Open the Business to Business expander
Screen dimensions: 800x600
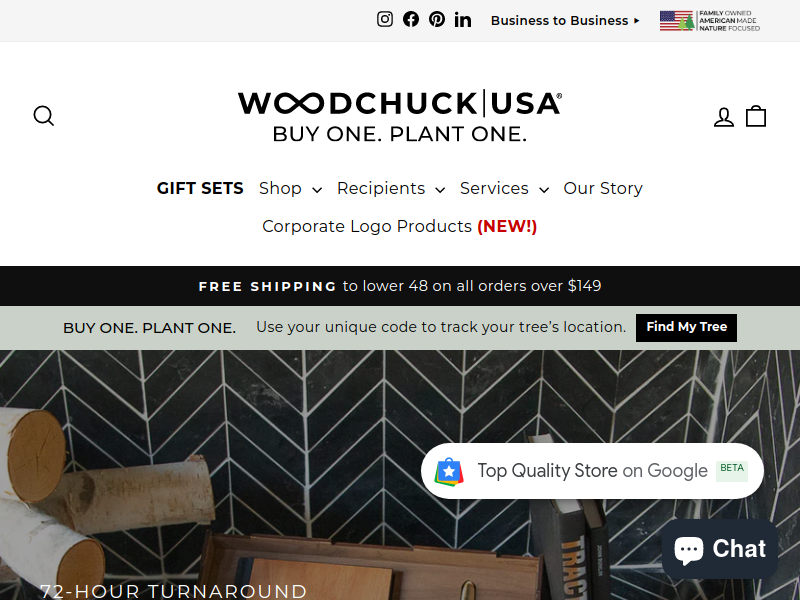click(x=565, y=20)
